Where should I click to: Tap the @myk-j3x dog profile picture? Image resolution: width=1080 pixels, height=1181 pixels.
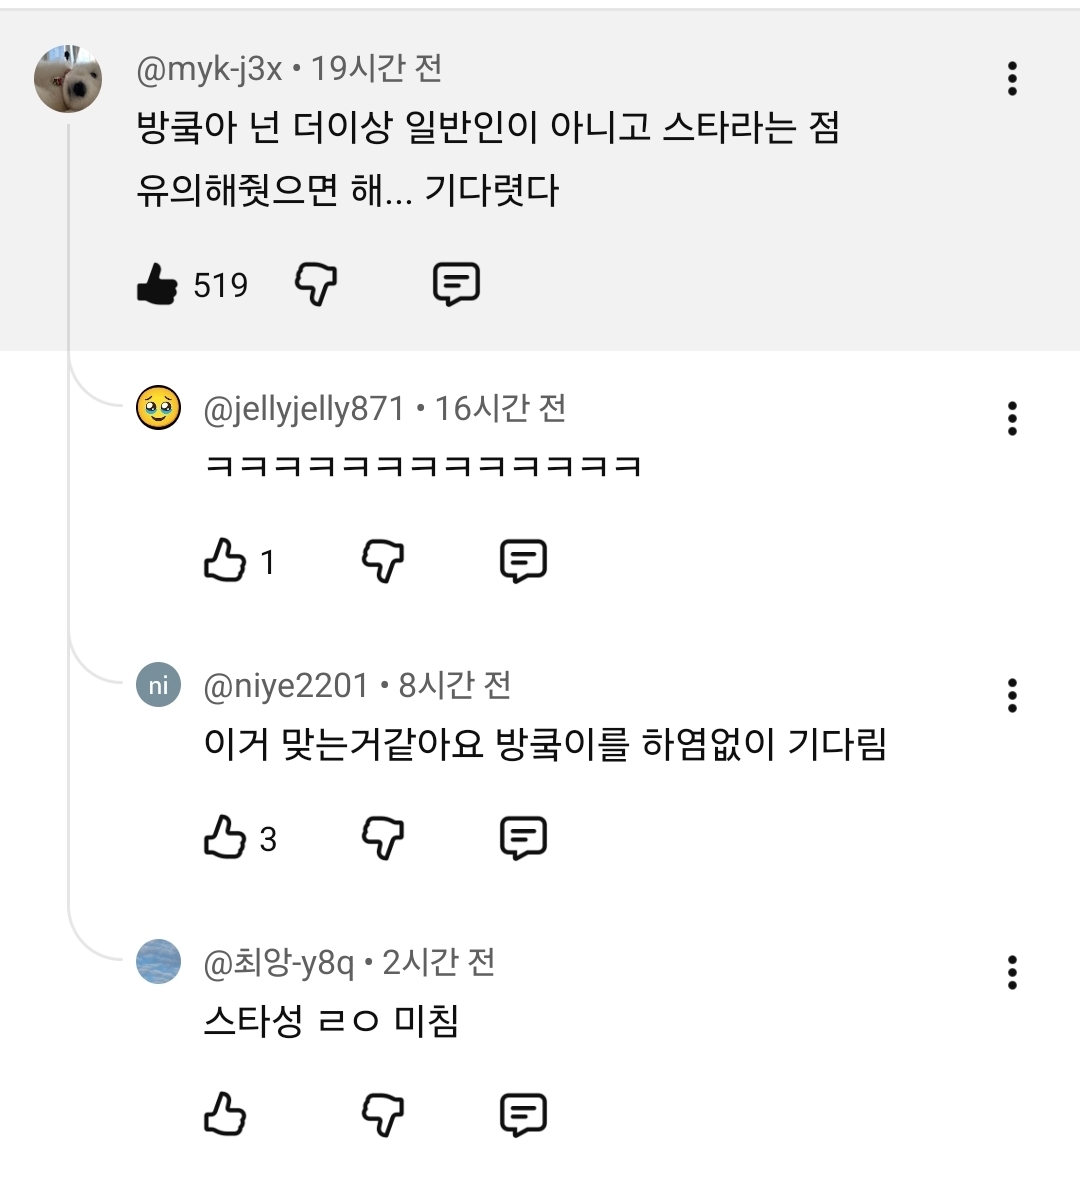(68, 78)
